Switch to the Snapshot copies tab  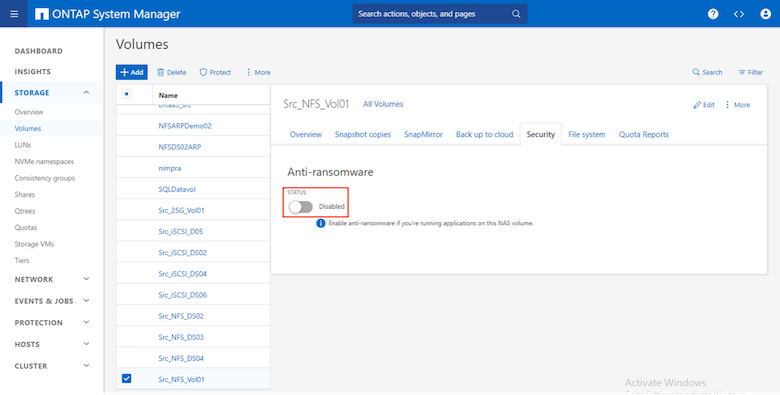[363, 134]
